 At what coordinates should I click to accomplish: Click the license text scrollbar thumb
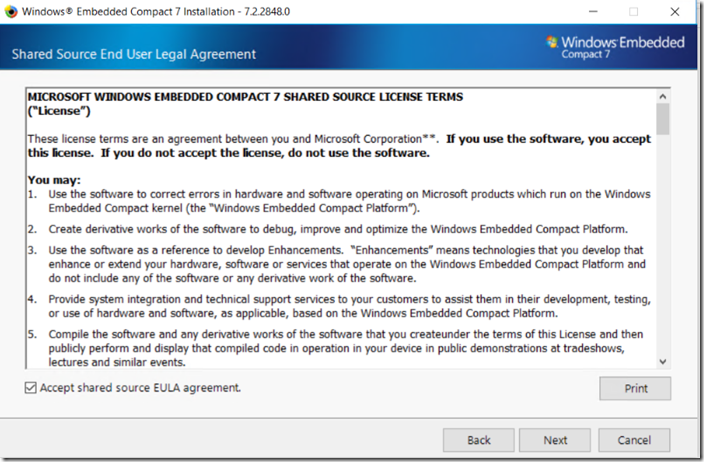(663, 119)
